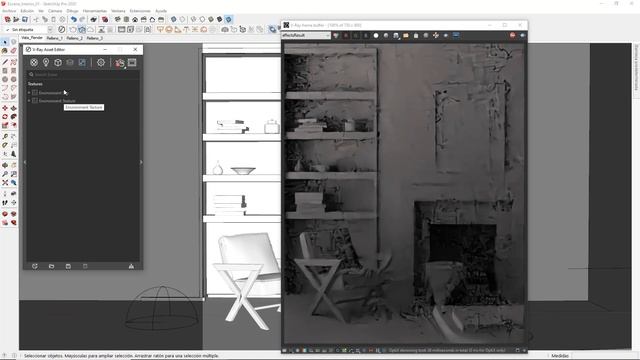Click the Redo arrow in SketchUp toolbar

coord(82,19)
